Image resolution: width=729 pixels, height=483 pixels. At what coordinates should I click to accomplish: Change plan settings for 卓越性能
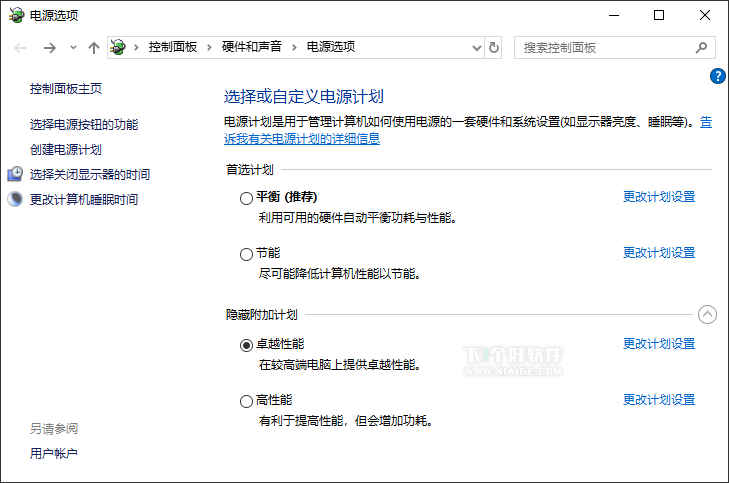point(659,344)
